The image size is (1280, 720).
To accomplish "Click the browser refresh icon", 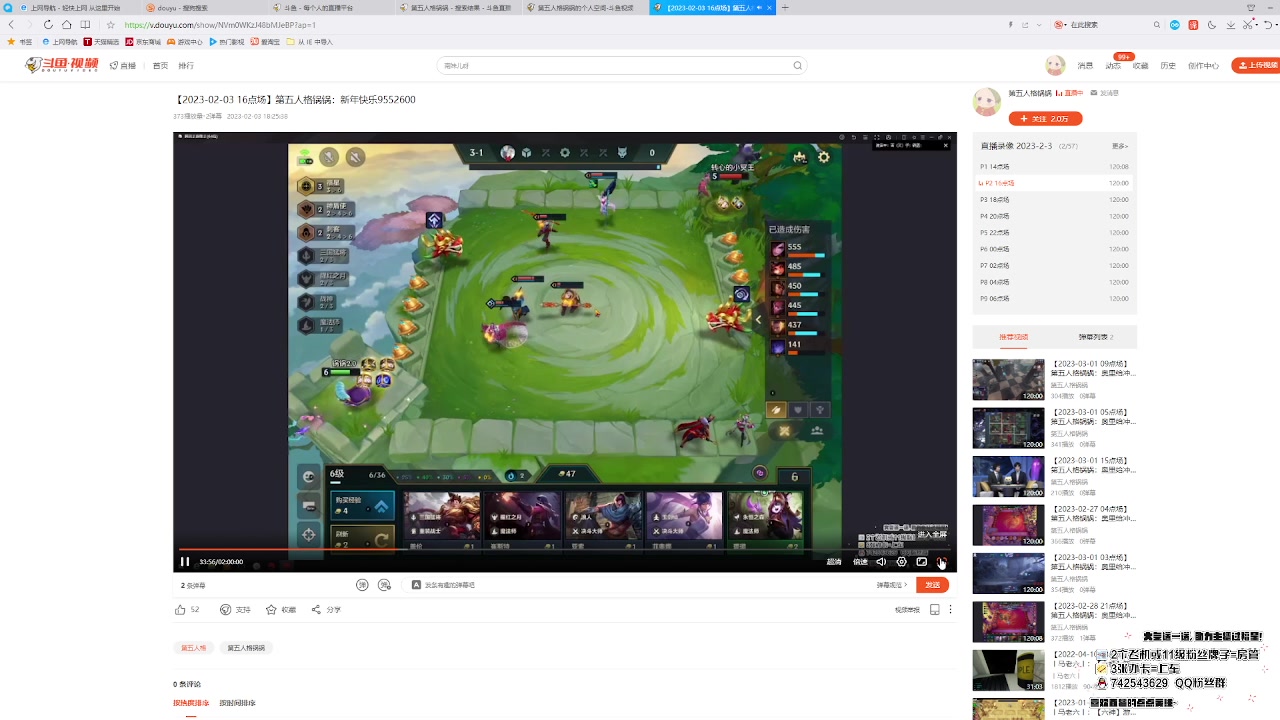I will coord(48,25).
